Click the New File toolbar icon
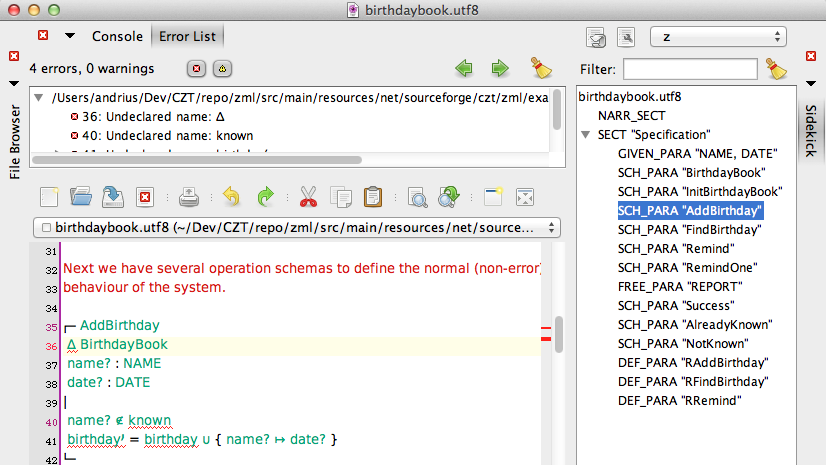826x465 pixels. tap(50, 197)
